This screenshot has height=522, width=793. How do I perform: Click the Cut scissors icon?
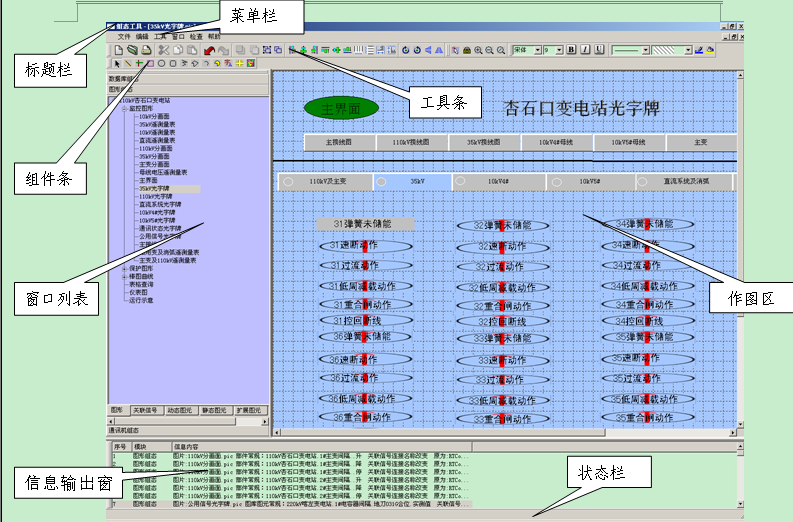click(164, 50)
